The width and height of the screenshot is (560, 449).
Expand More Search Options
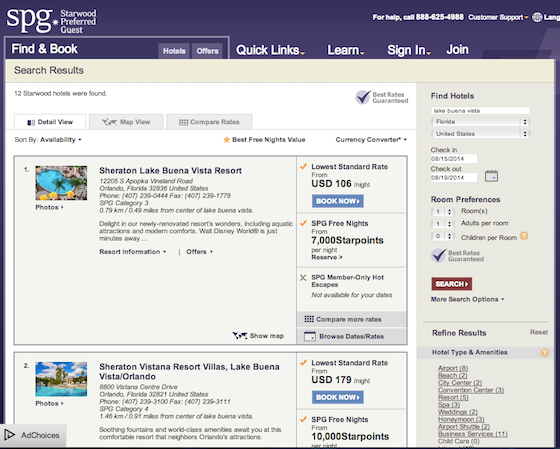[x=467, y=299]
